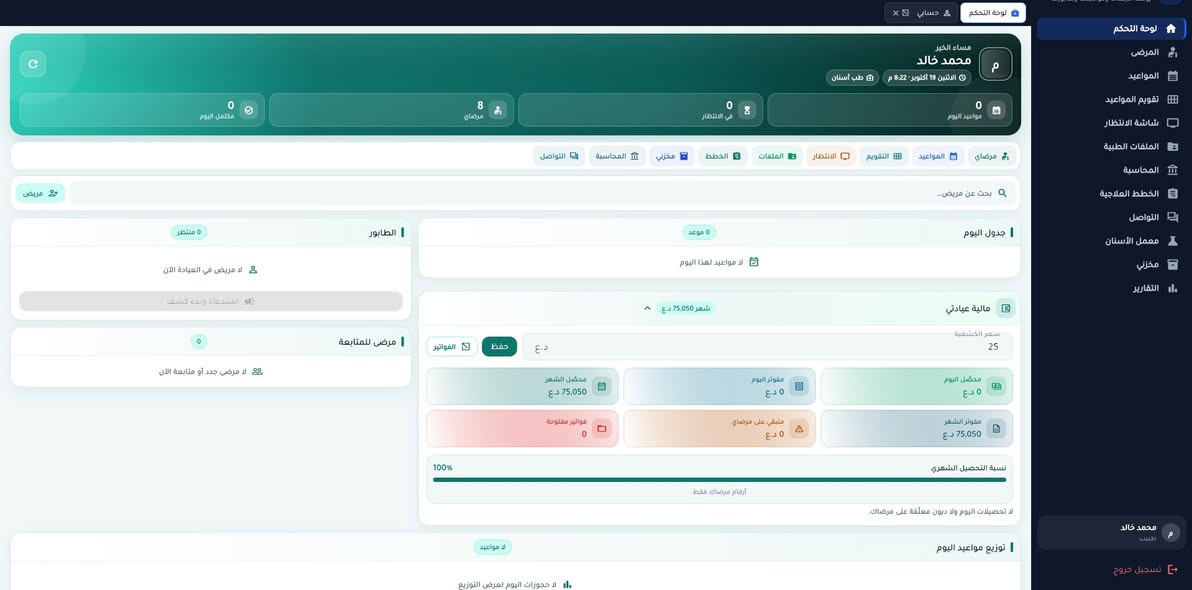Image resolution: width=1192 pixels, height=590 pixels.
Task: Click the مريض add patient button
Action: point(40,193)
